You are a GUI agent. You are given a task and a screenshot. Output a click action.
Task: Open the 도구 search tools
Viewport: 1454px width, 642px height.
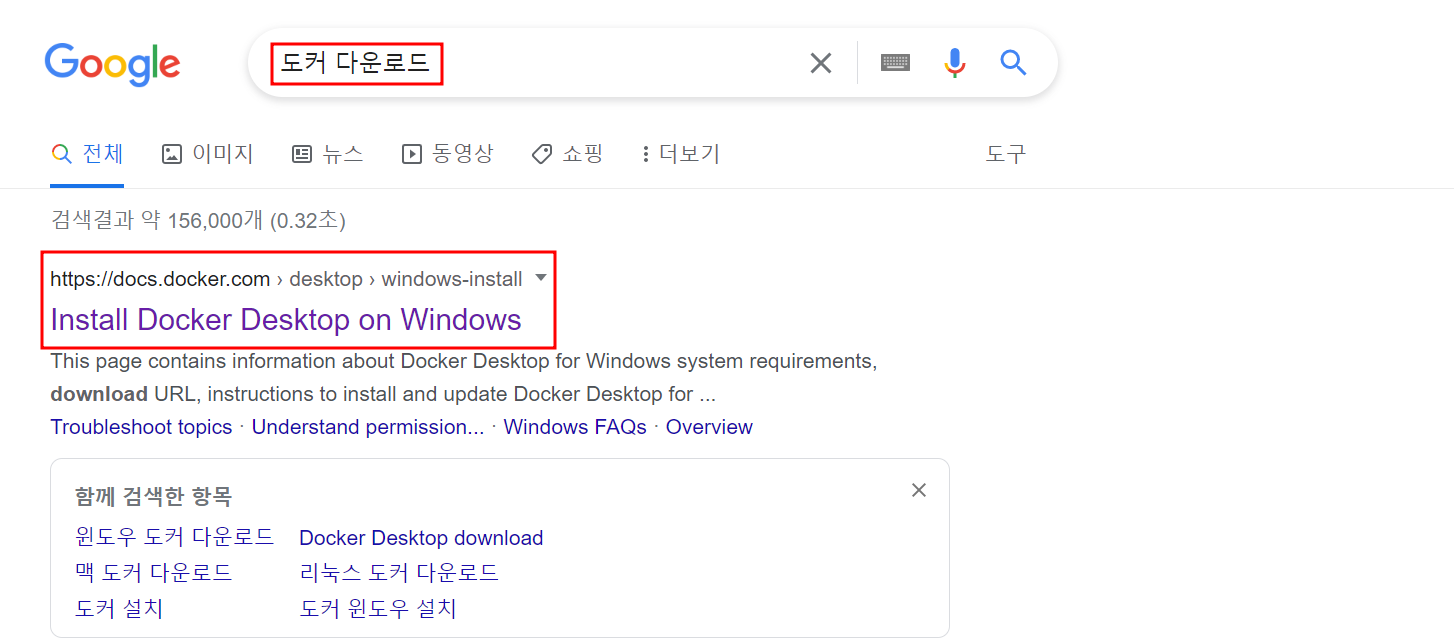point(1006,154)
